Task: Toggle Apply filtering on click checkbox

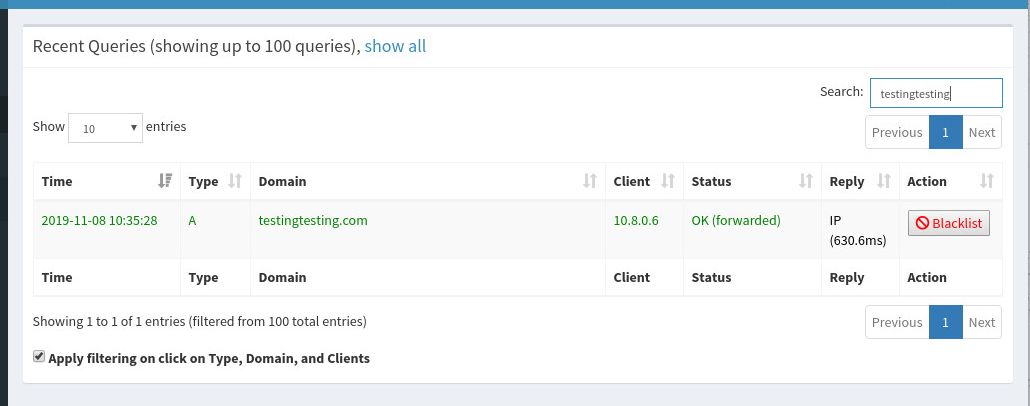Action: click(39, 357)
